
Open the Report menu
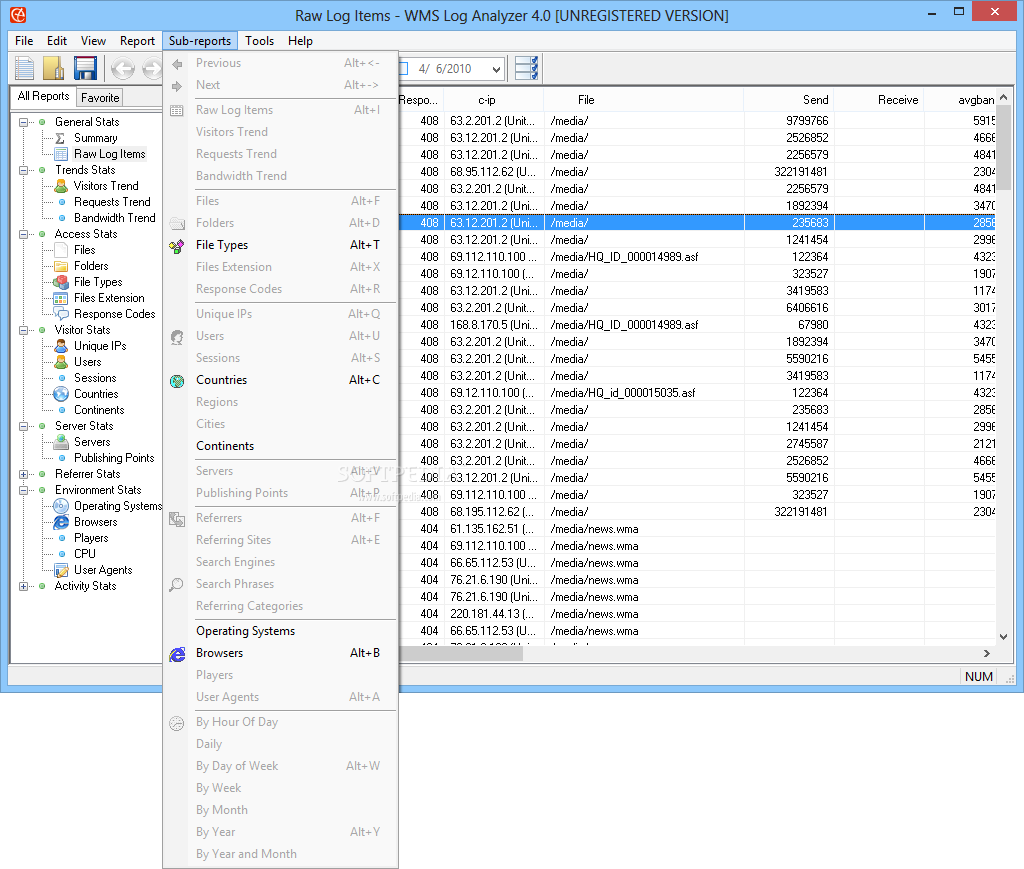[137, 40]
